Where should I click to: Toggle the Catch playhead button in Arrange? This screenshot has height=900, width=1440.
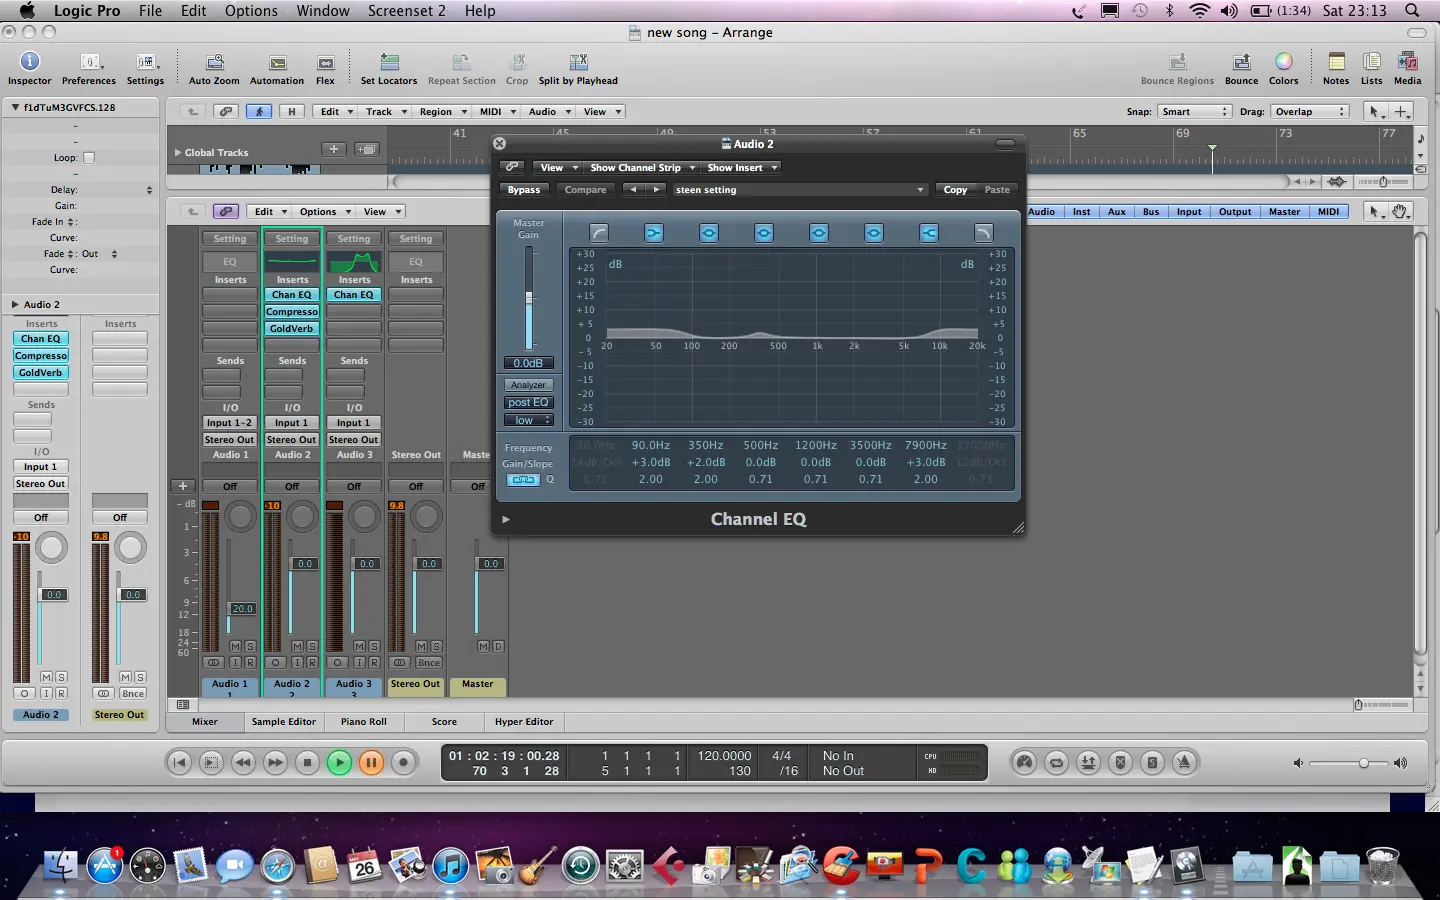pos(259,112)
